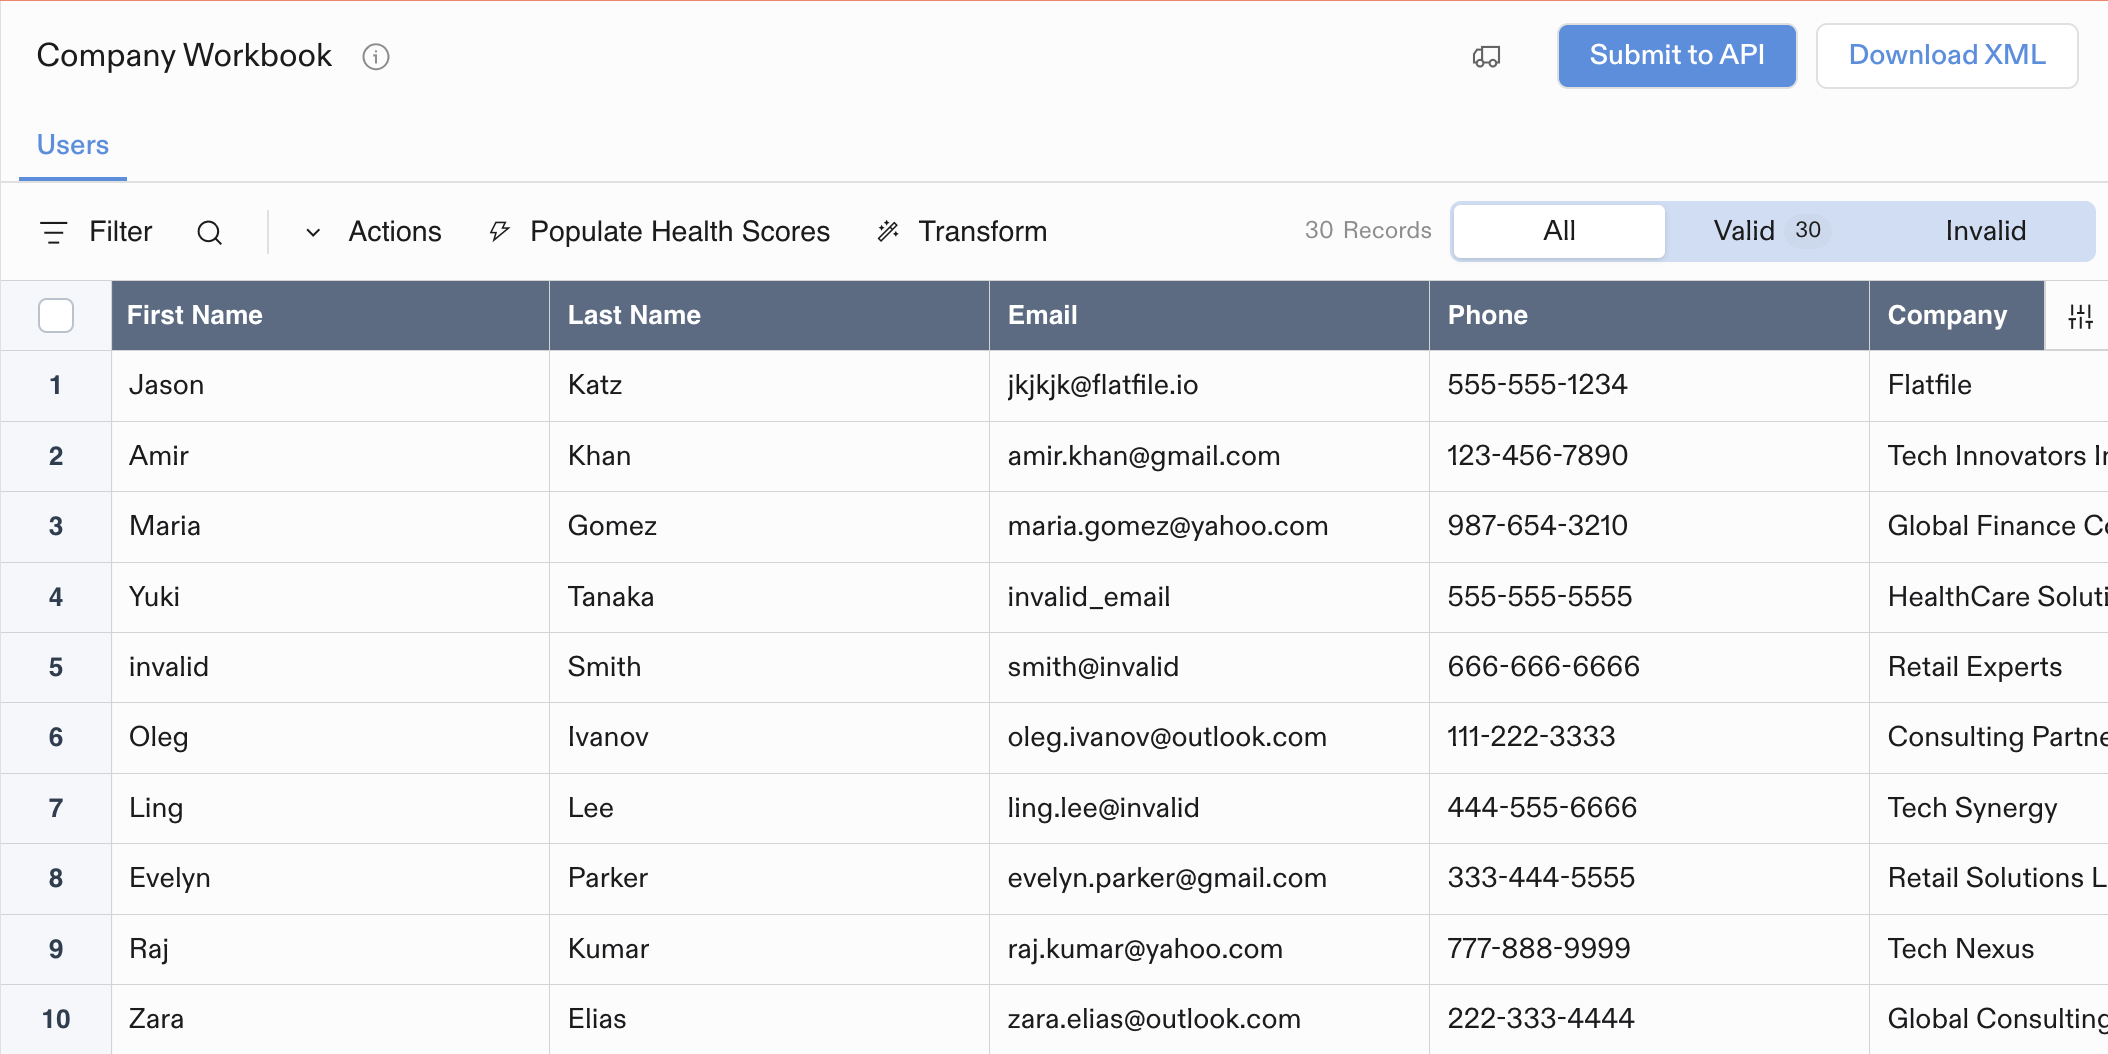This screenshot has height=1054, width=2108.
Task: Select row number 5
Action: click(x=56, y=667)
